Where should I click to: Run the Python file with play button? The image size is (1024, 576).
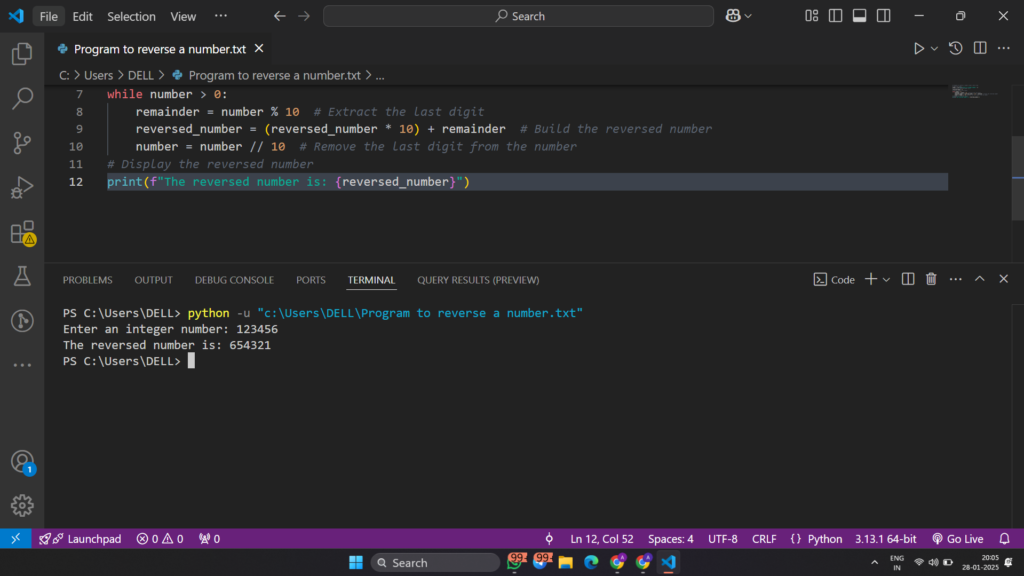(x=918, y=49)
